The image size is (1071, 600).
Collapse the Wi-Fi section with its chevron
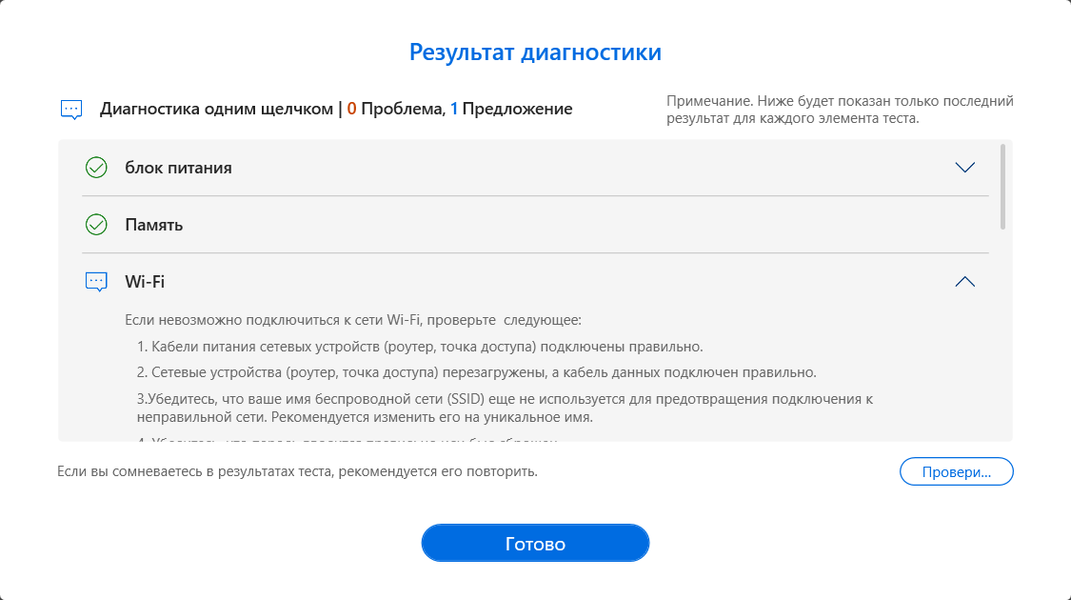pyautogui.click(x=964, y=282)
